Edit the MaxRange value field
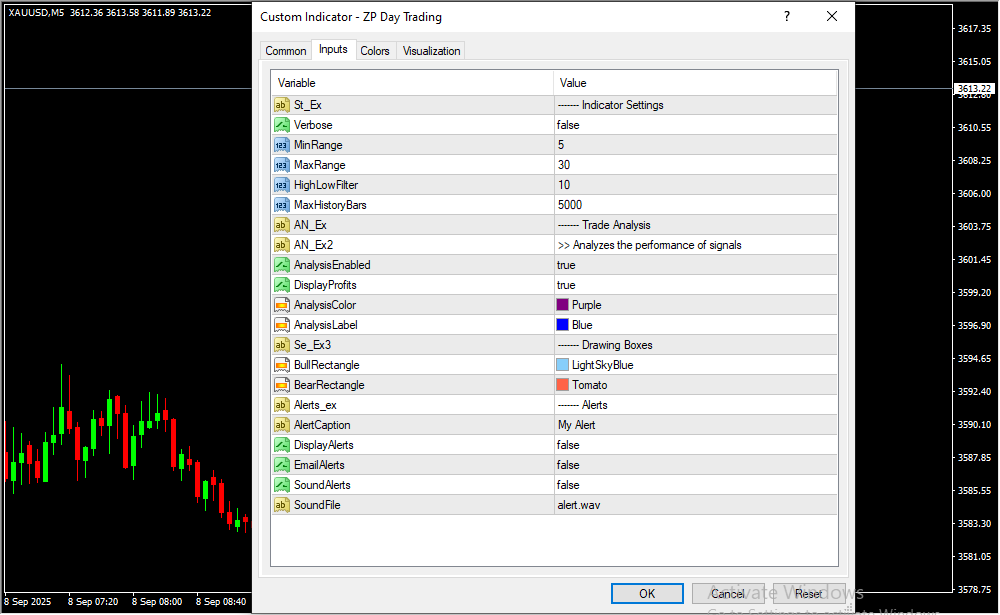Viewport: 1000px width, 615px height. pyautogui.click(x=694, y=165)
